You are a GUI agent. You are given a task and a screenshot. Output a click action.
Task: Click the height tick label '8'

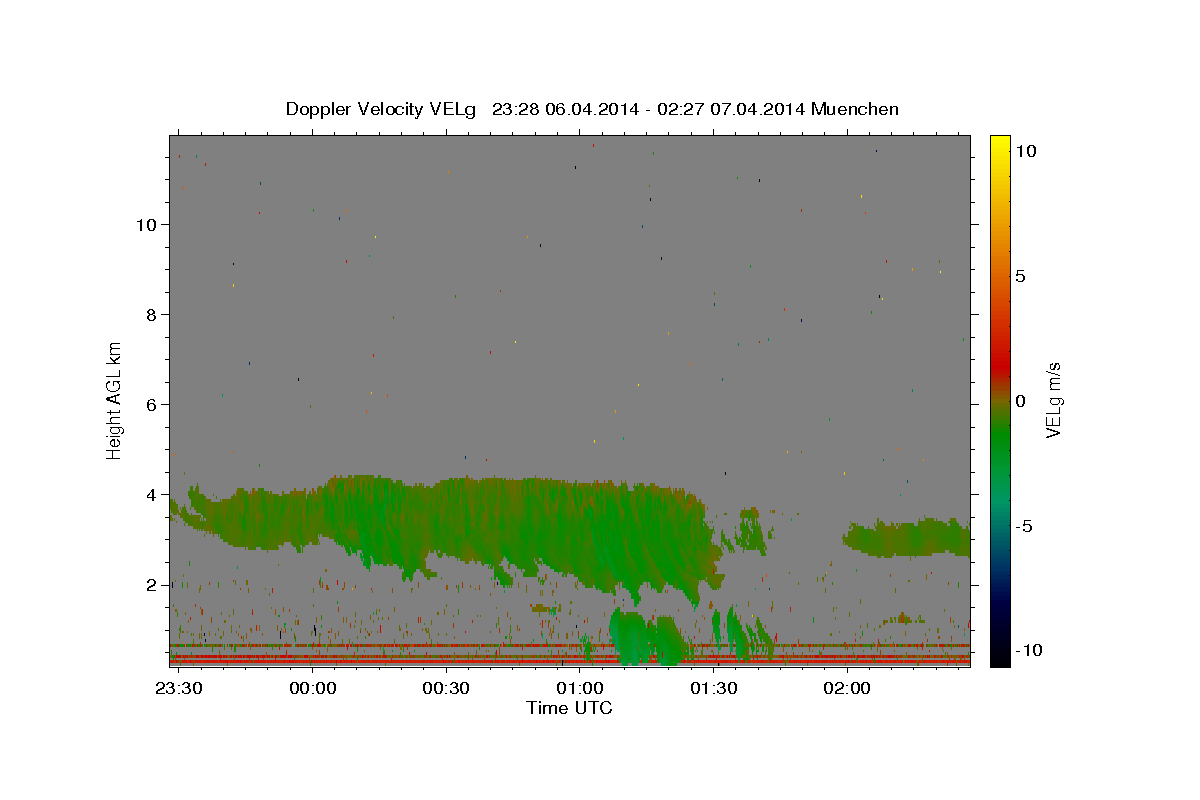152,314
